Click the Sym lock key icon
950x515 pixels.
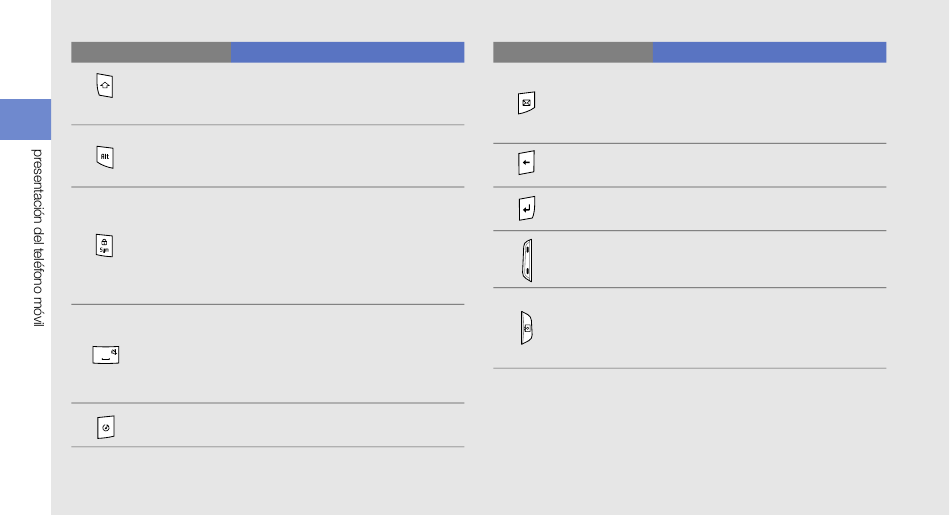tap(104, 245)
